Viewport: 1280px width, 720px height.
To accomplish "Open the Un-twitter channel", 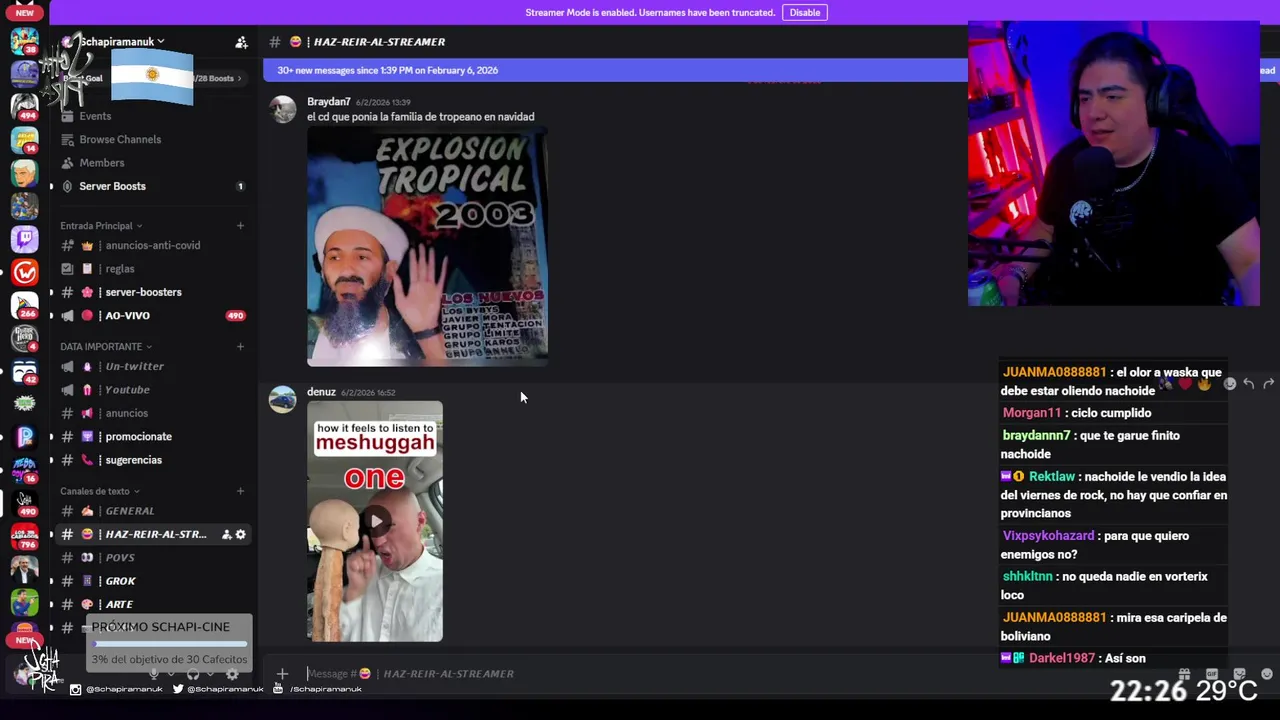I will (150, 366).
